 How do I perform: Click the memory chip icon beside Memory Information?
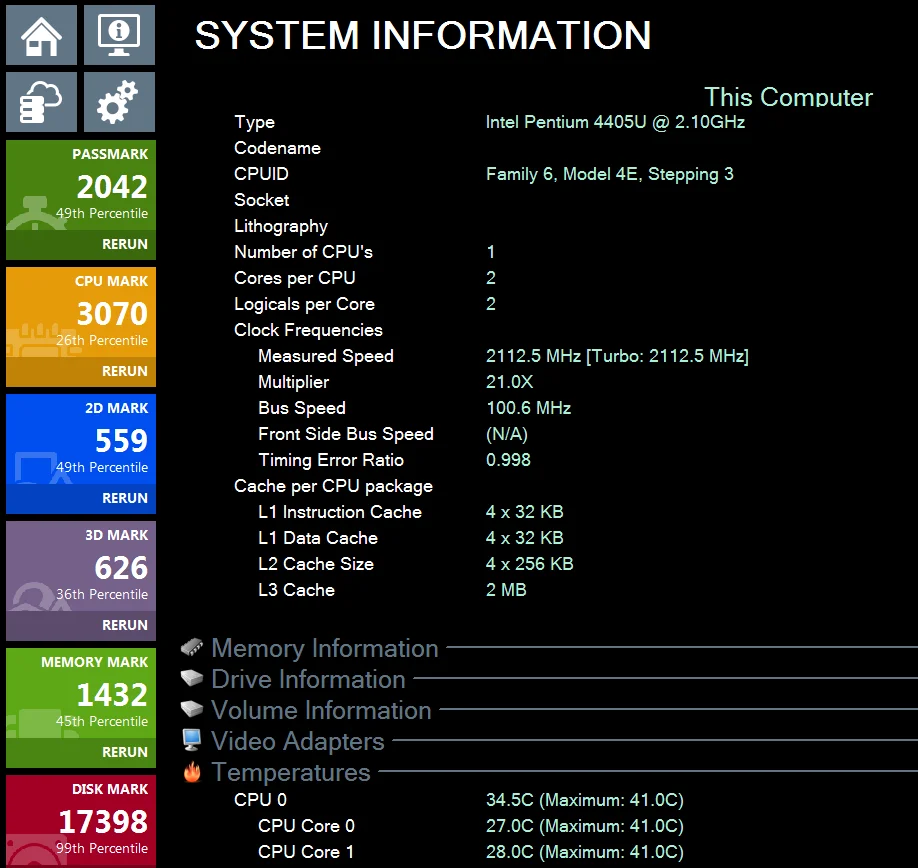[192, 647]
